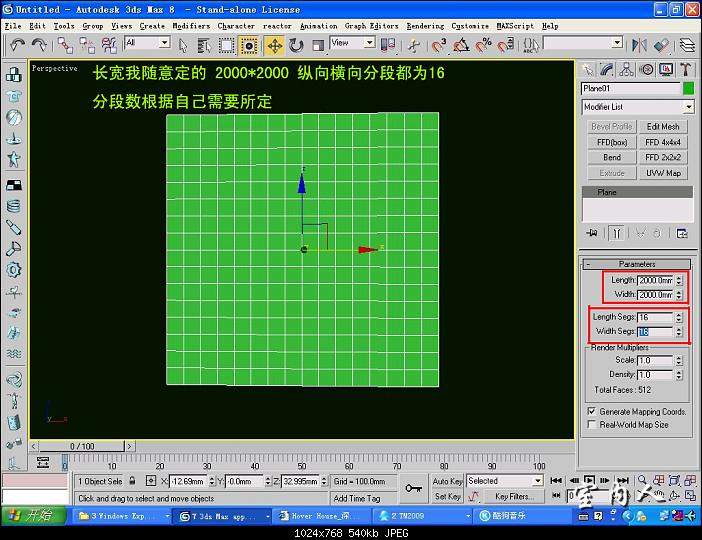Switch to the Display command panel tab
This screenshot has width=702, height=540.
(666, 69)
